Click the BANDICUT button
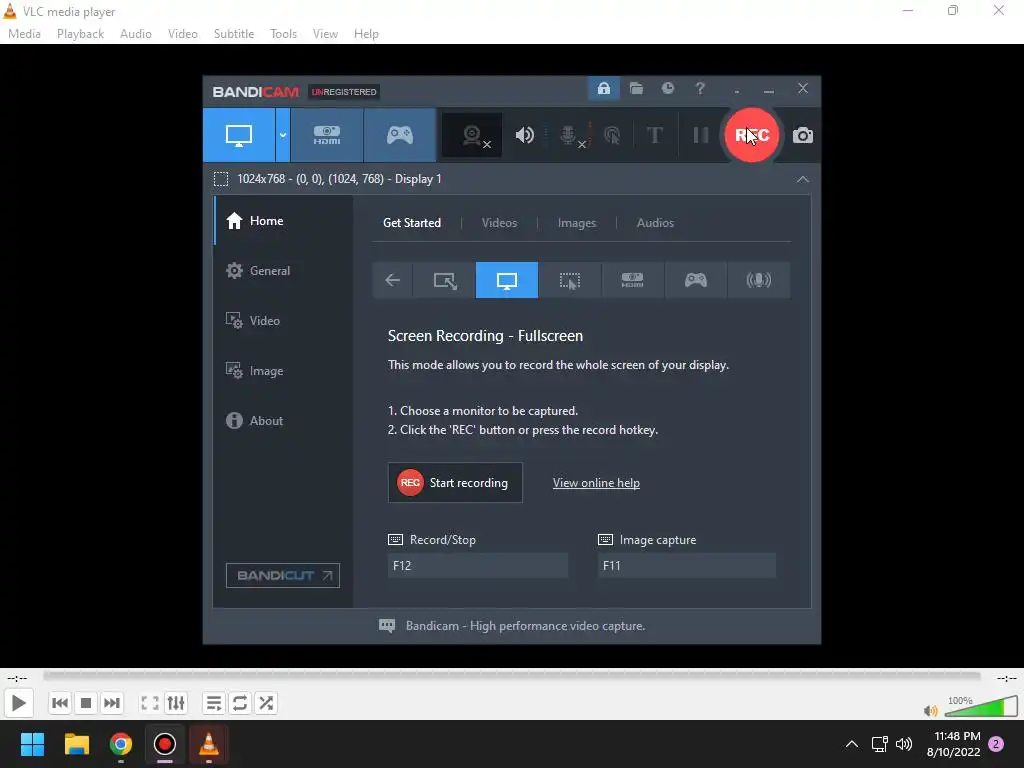This screenshot has height=768, width=1024. [283, 575]
